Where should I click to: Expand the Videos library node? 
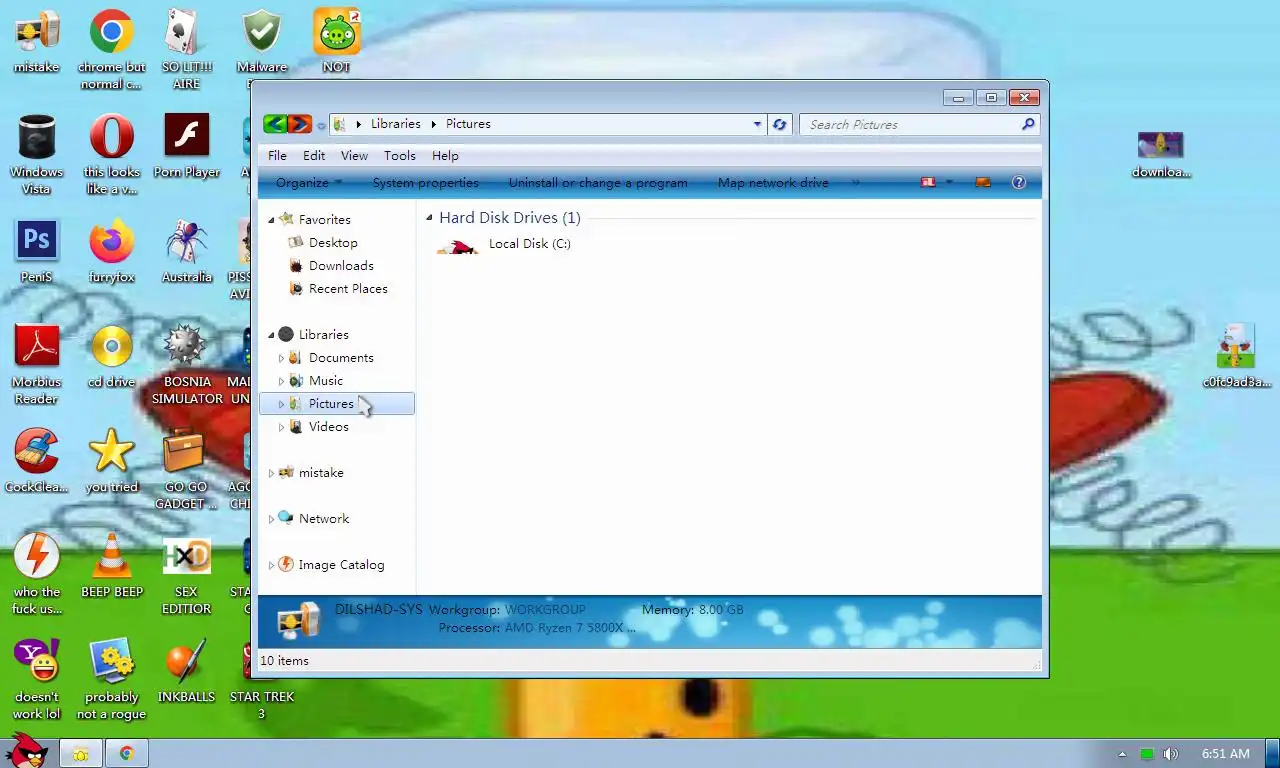pos(281,427)
